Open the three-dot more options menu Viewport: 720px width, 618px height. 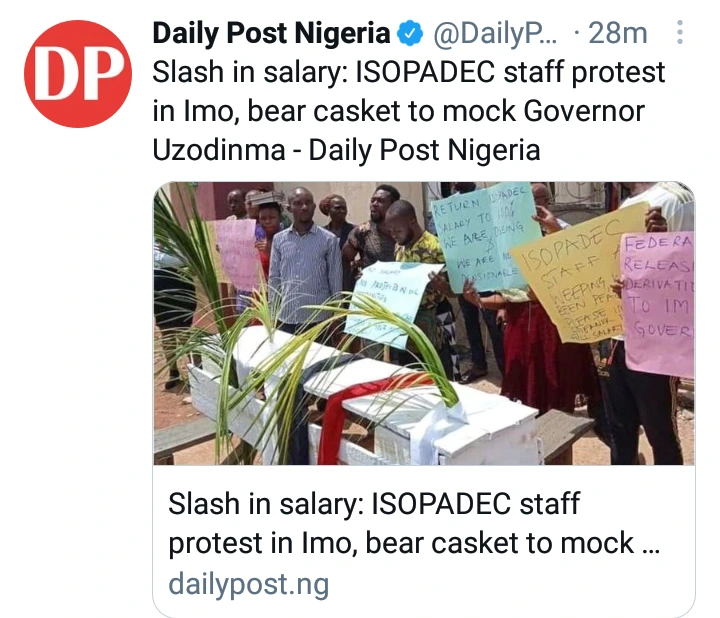[x=682, y=34]
